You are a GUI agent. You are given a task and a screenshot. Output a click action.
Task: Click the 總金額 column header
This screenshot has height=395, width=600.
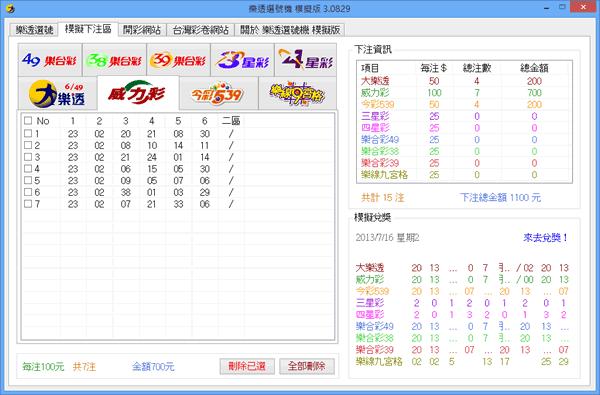coord(534,68)
